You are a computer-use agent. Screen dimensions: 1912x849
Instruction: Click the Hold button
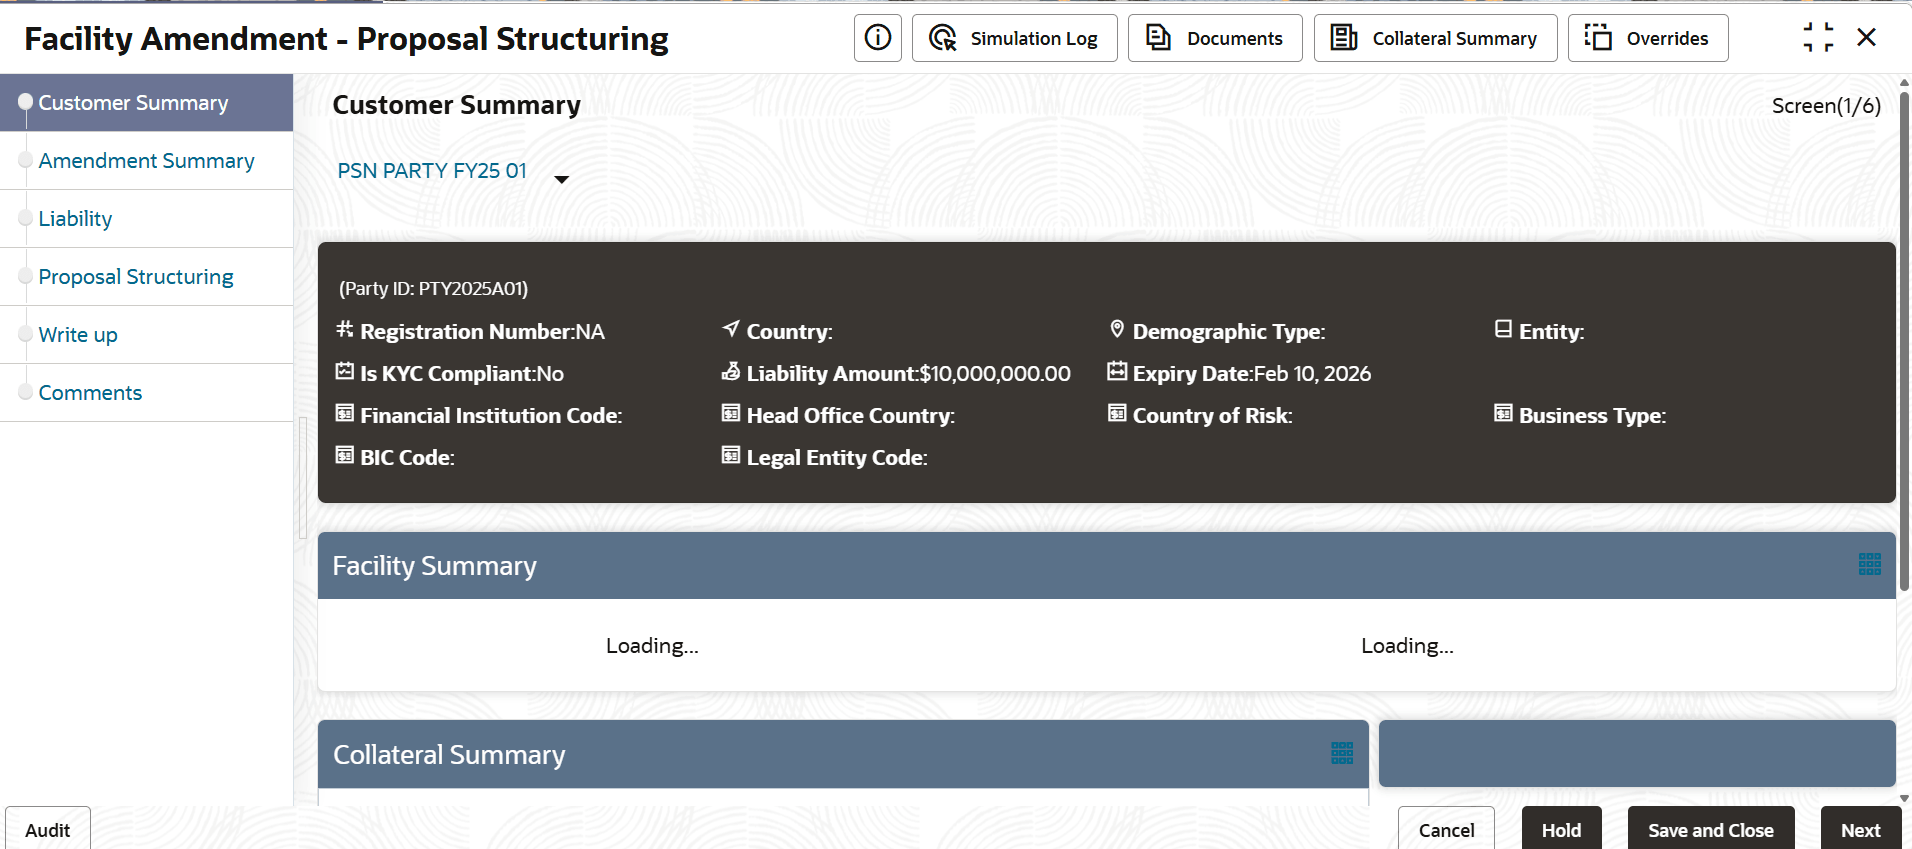click(x=1561, y=829)
